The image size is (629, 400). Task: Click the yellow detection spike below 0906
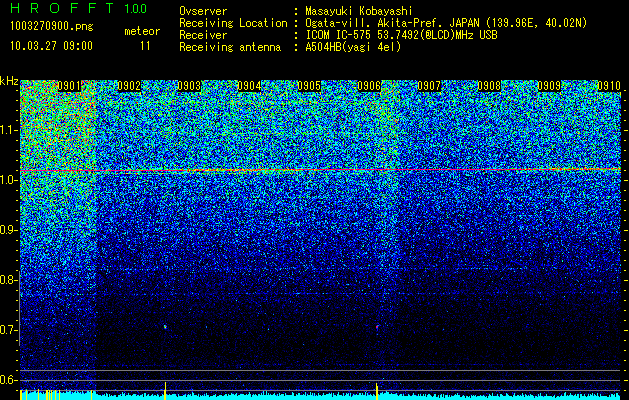point(377,391)
